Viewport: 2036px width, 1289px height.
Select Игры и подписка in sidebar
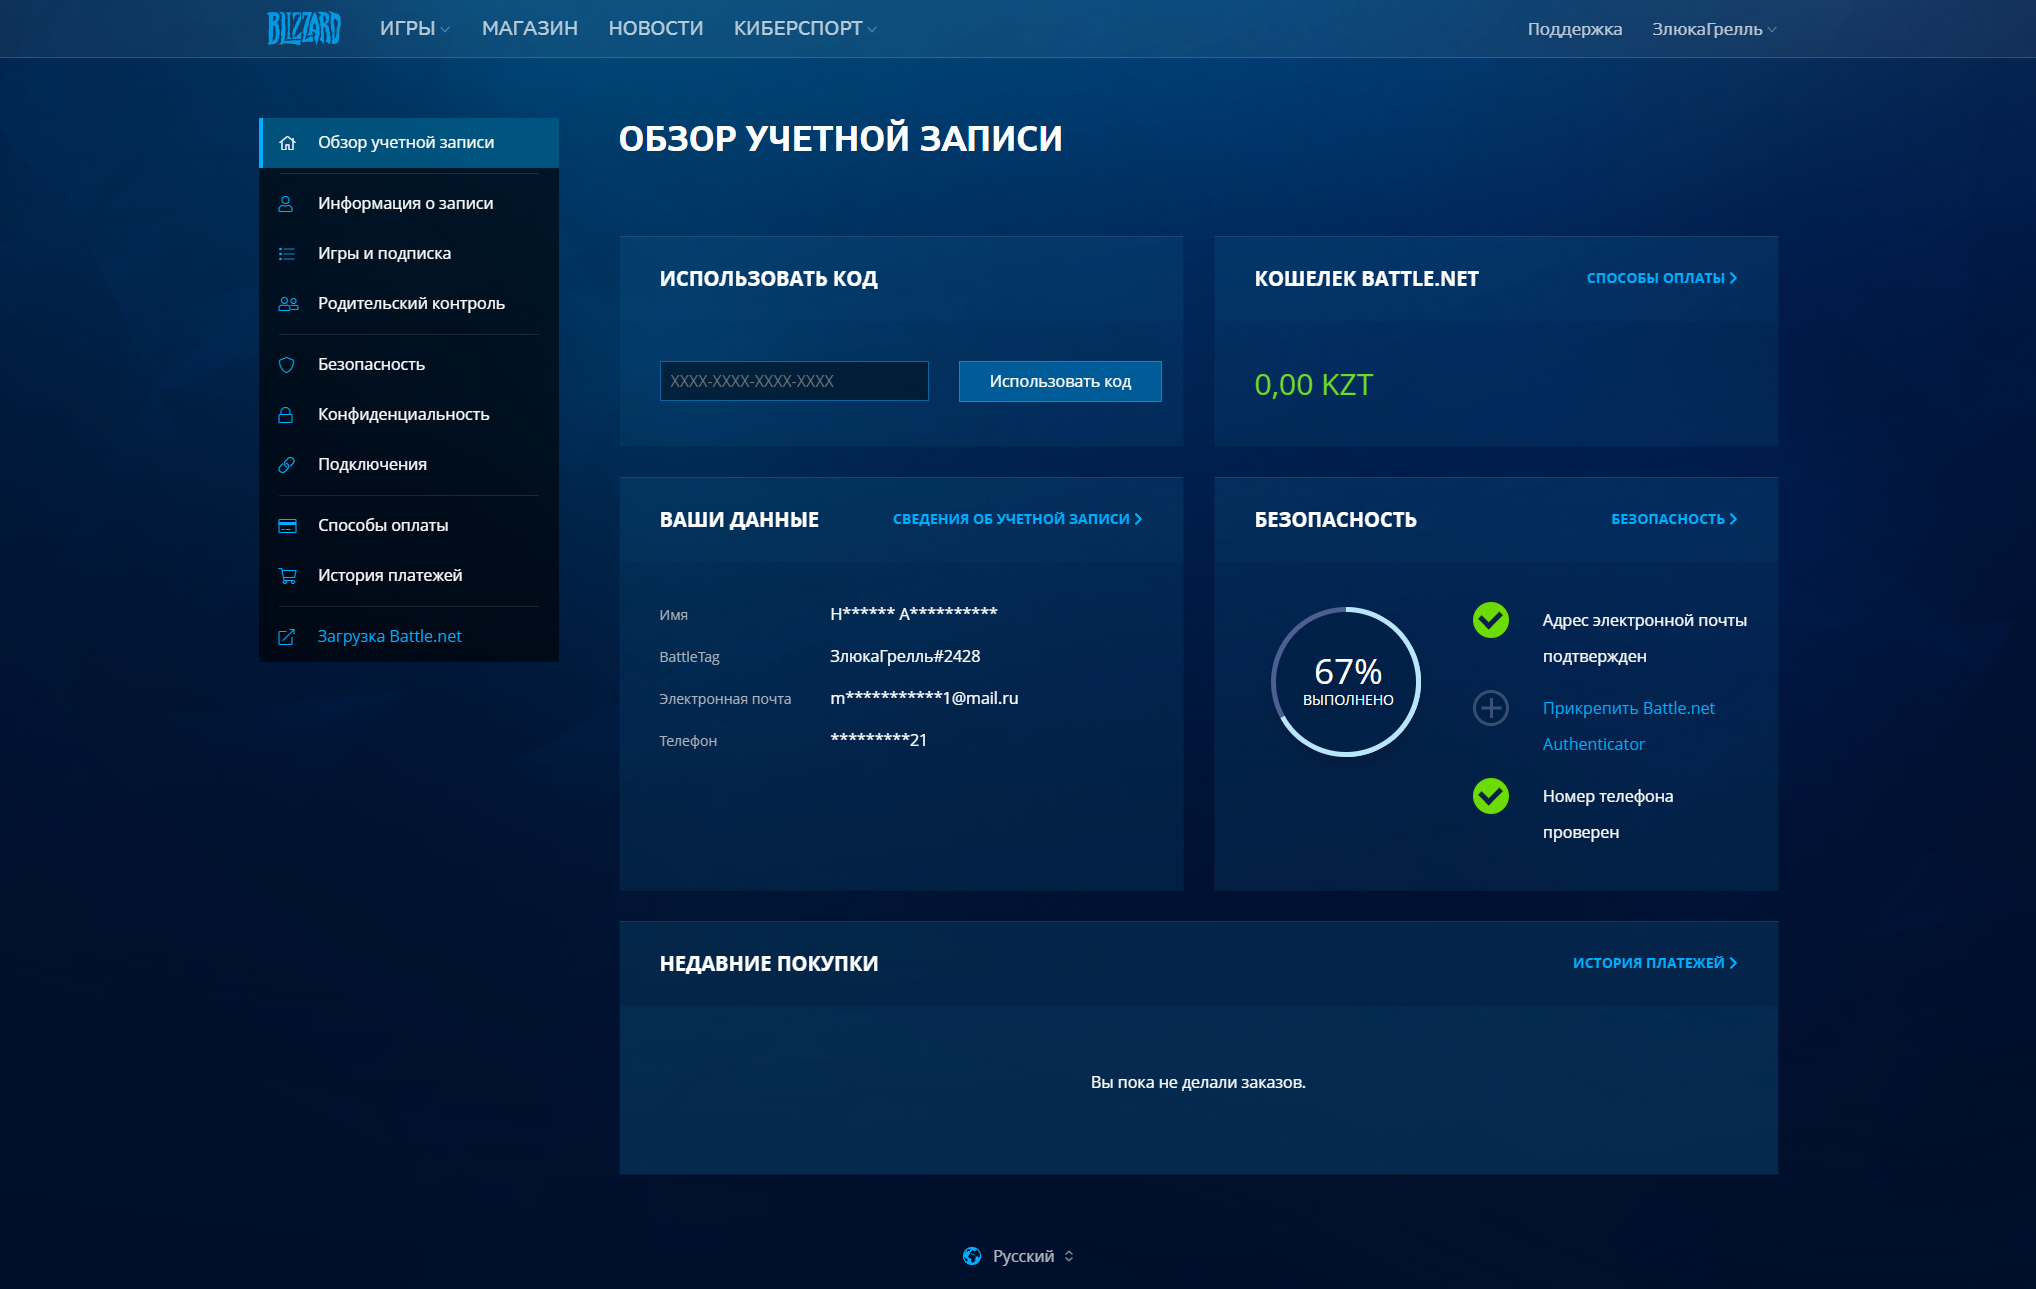coord(409,254)
